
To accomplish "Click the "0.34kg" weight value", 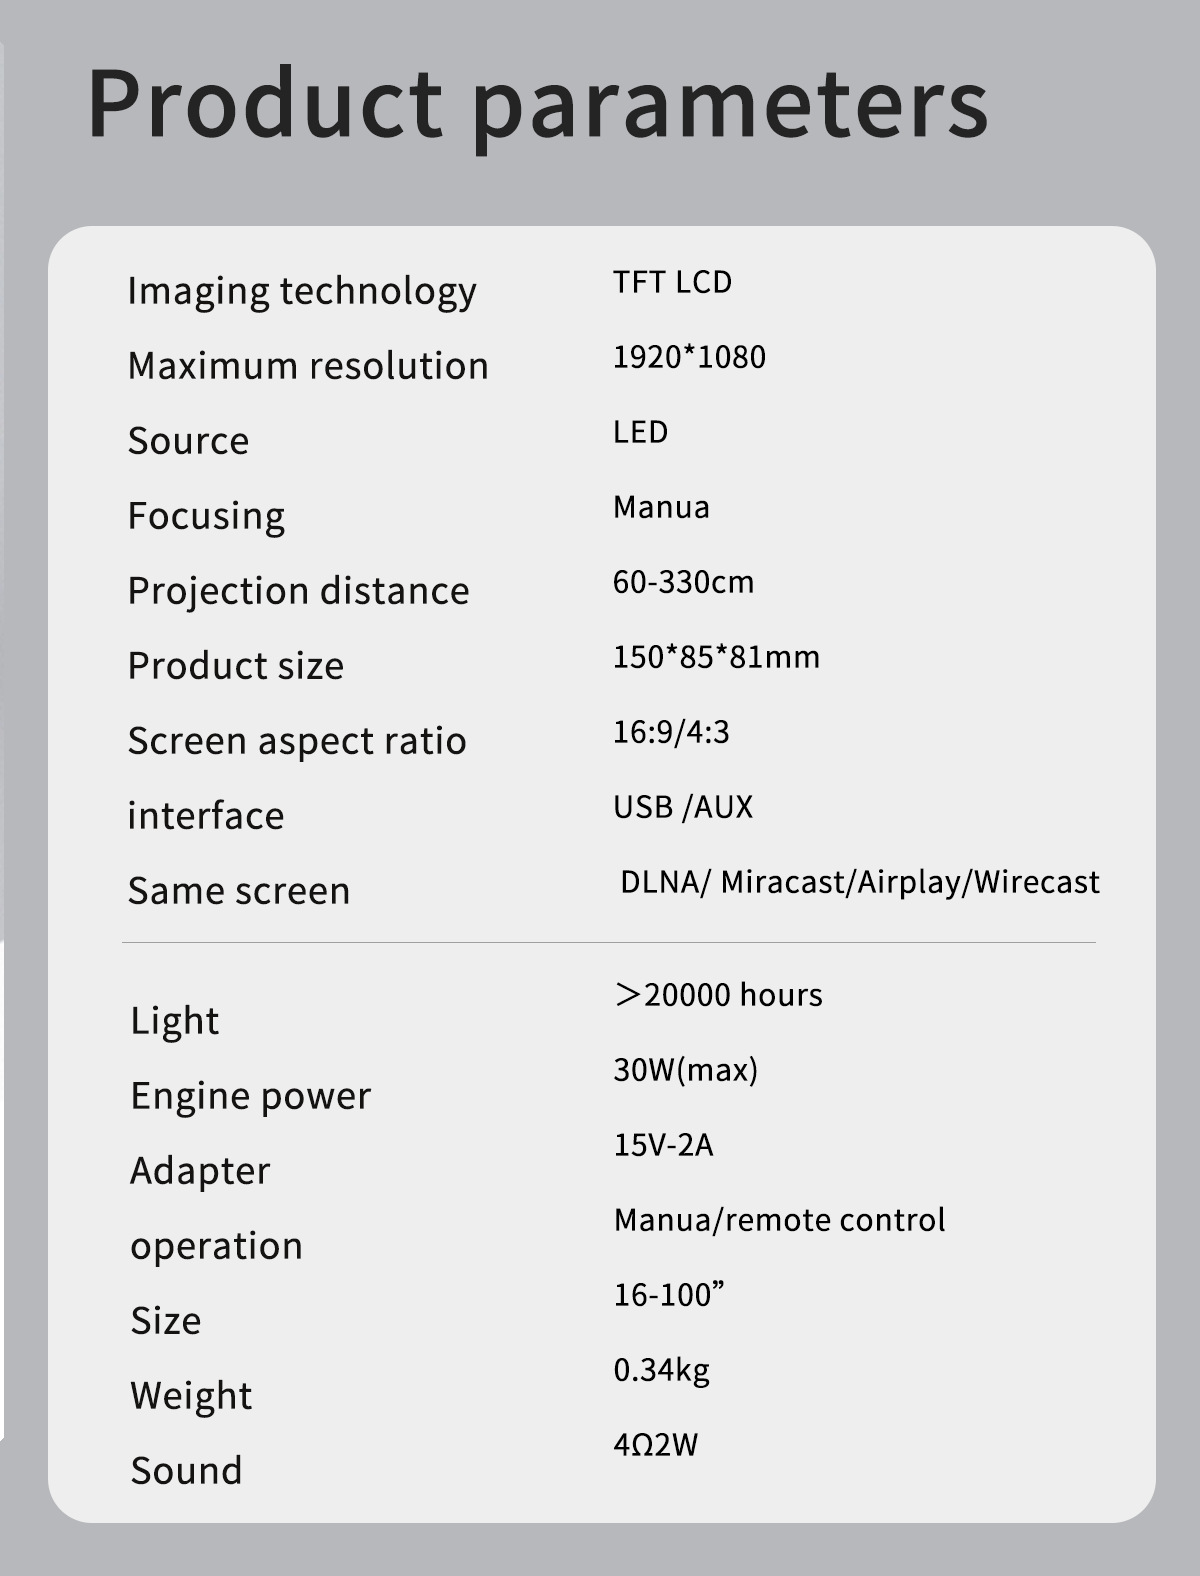I will [x=661, y=1370].
